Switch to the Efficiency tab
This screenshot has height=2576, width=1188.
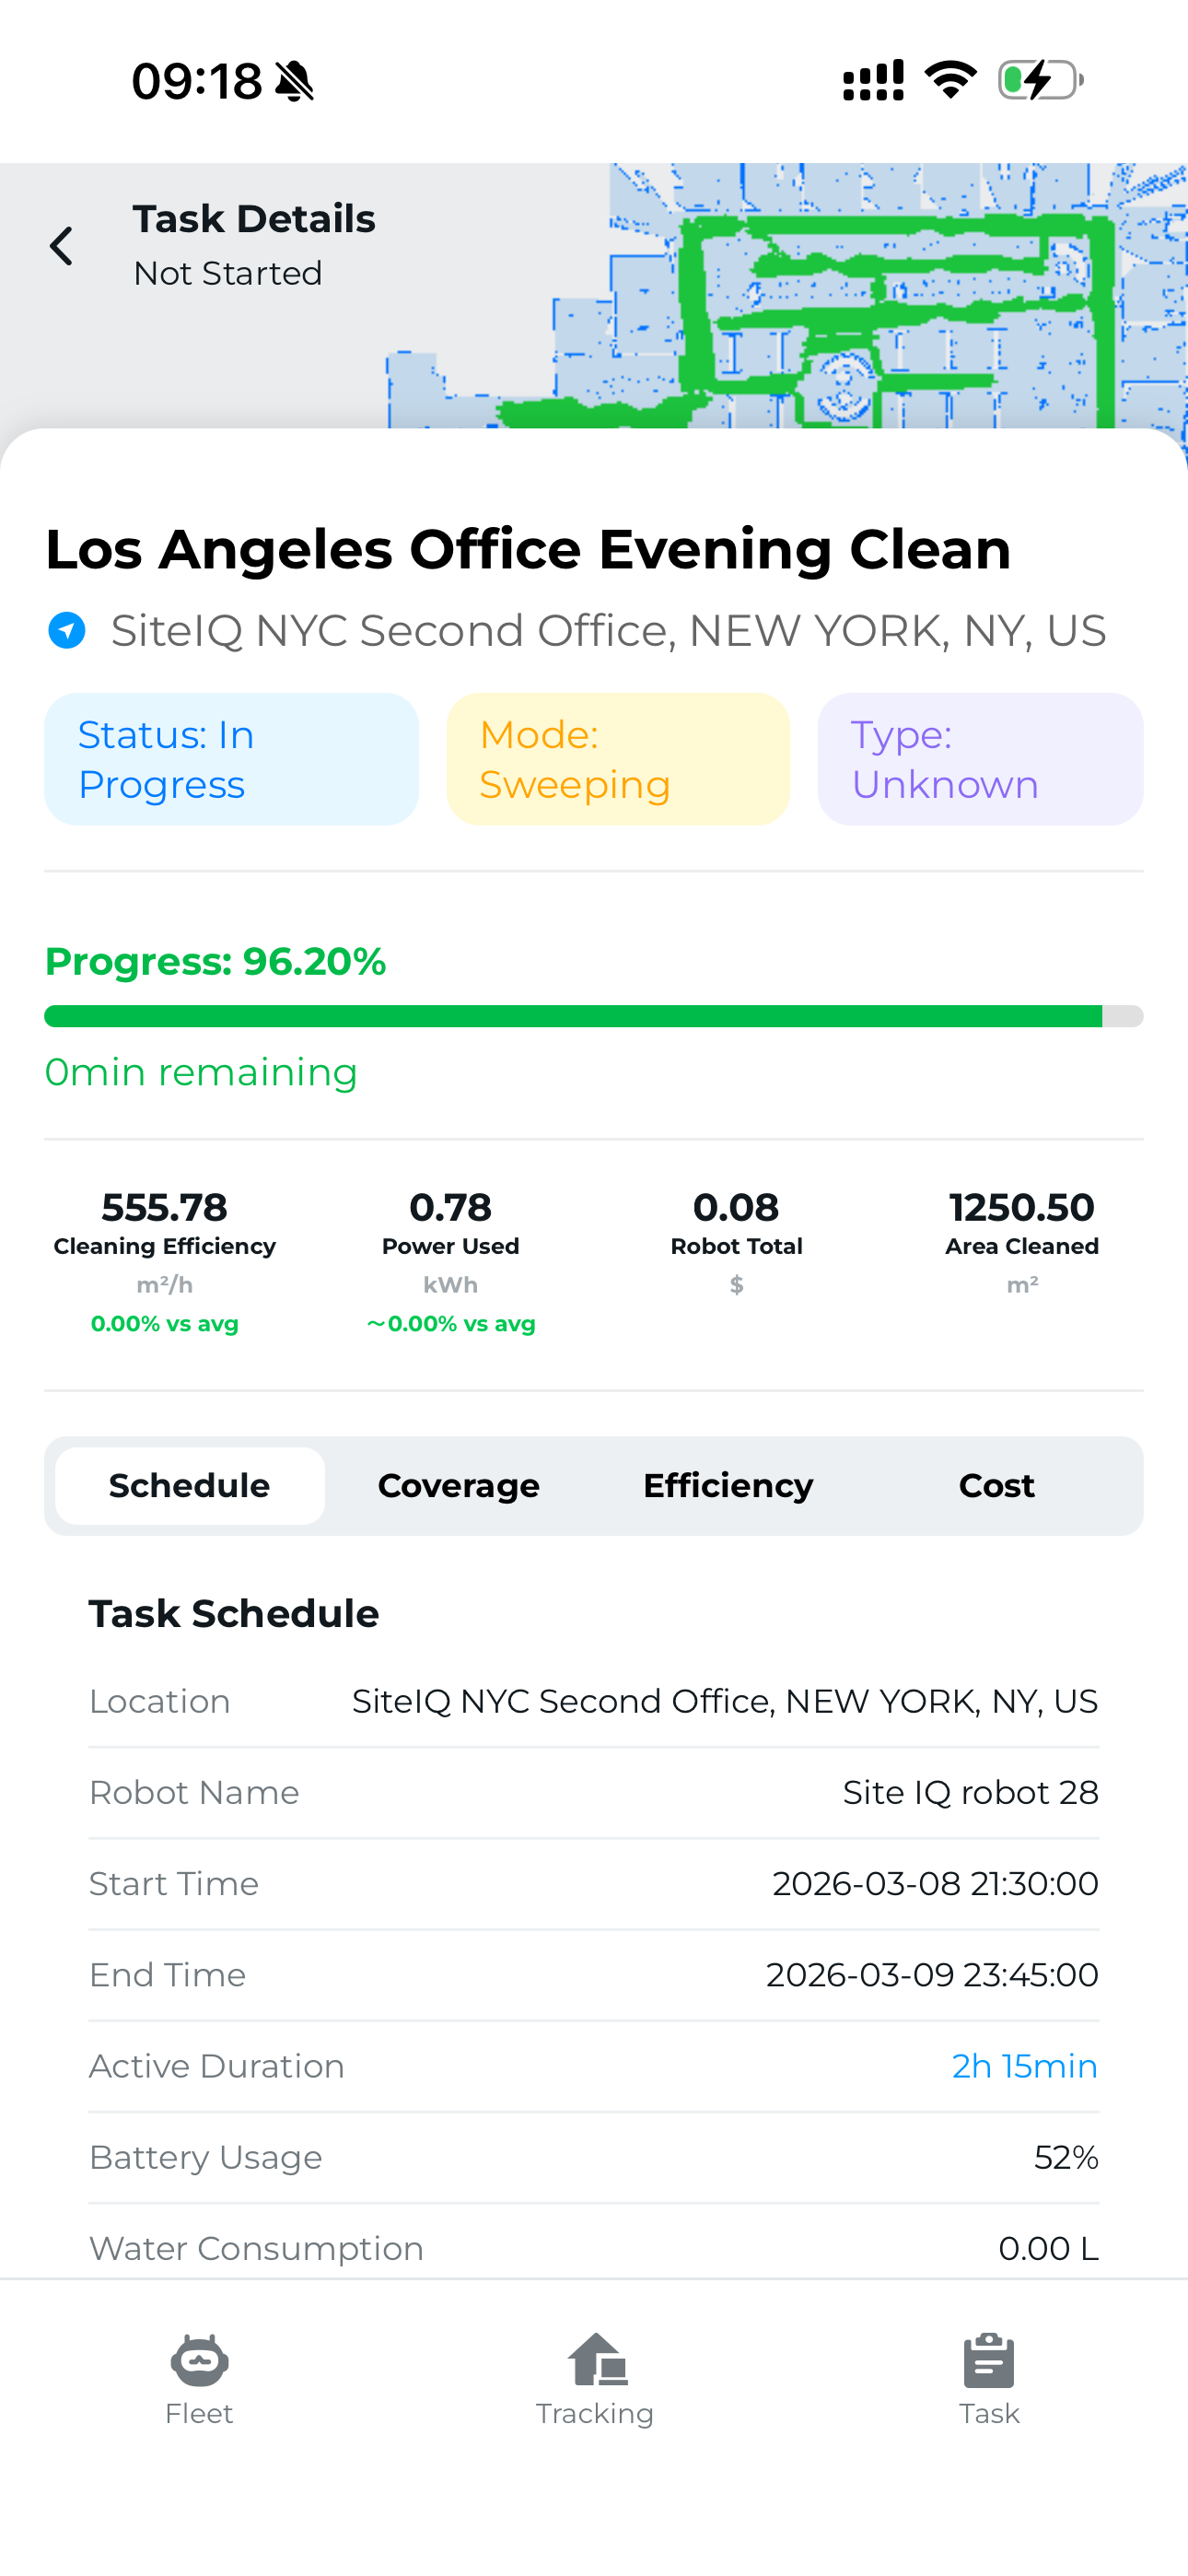coord(728,1485)
